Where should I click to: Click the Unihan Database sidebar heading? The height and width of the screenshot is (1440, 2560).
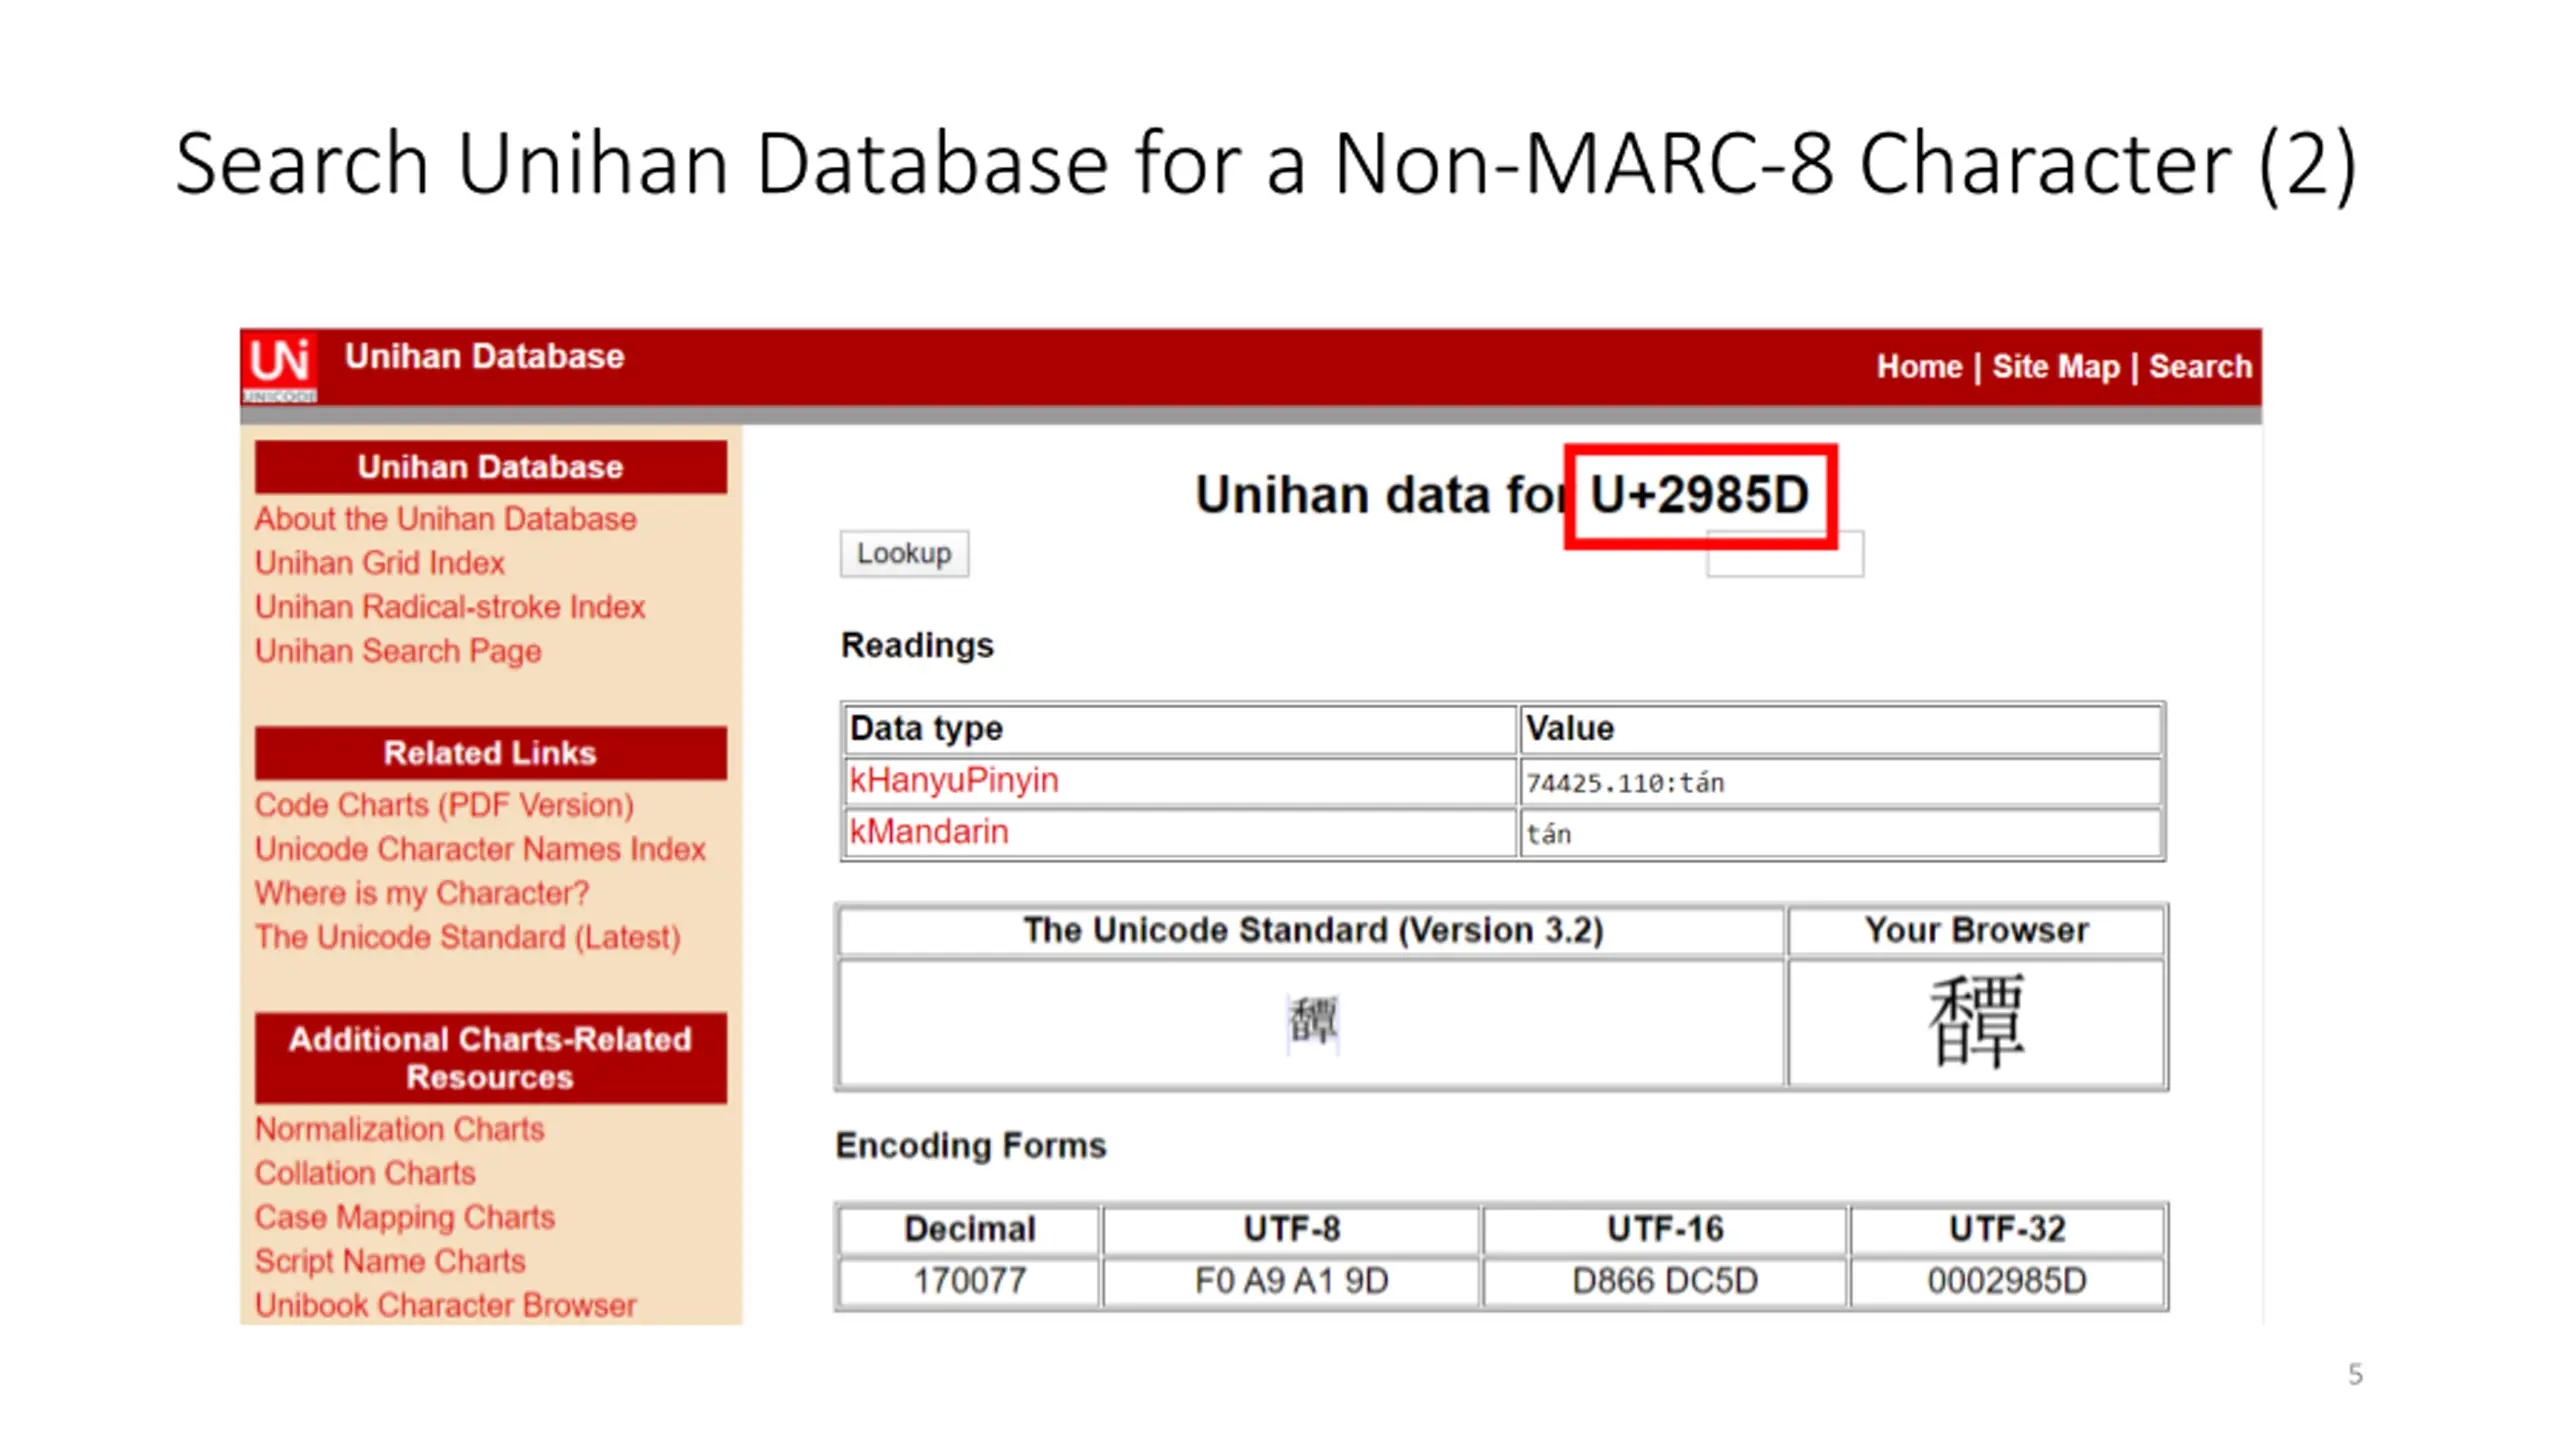[x=490, y=467]
